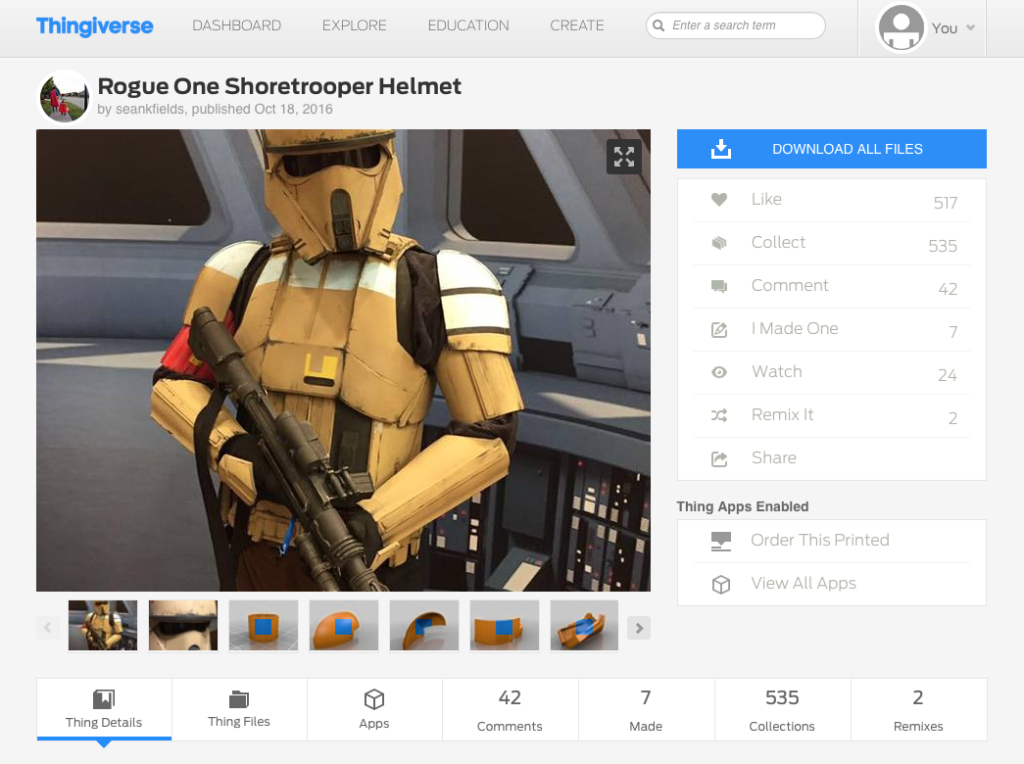This screenshot has height=764, width=1024.
Task: Switch to Thing Details tab
Action: coord(104,709)
